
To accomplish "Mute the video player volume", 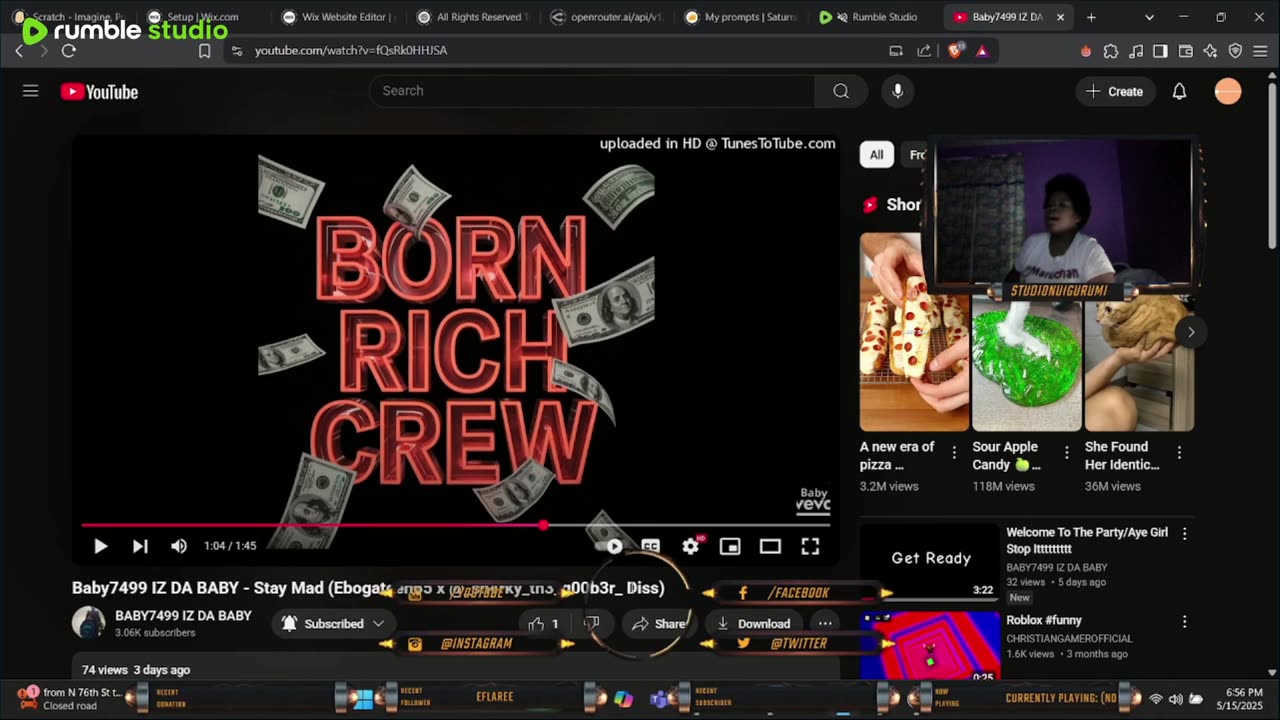I will [179, 546].
